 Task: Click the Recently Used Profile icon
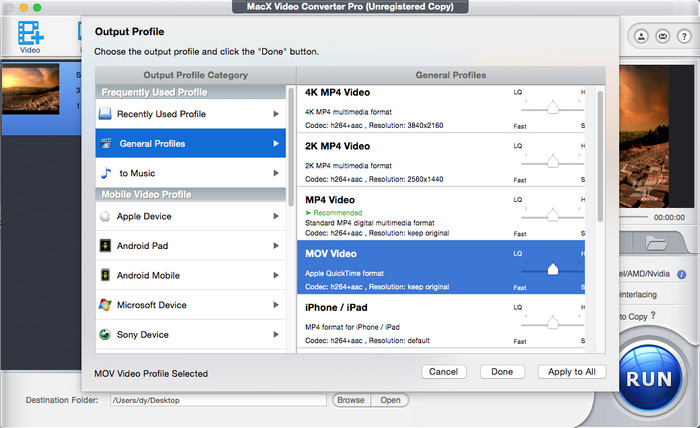tap(105, 113)
